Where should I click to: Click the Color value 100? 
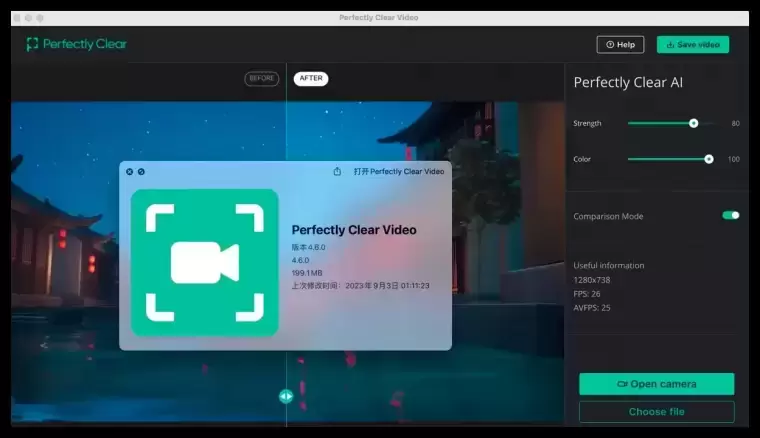coord(734,159)
